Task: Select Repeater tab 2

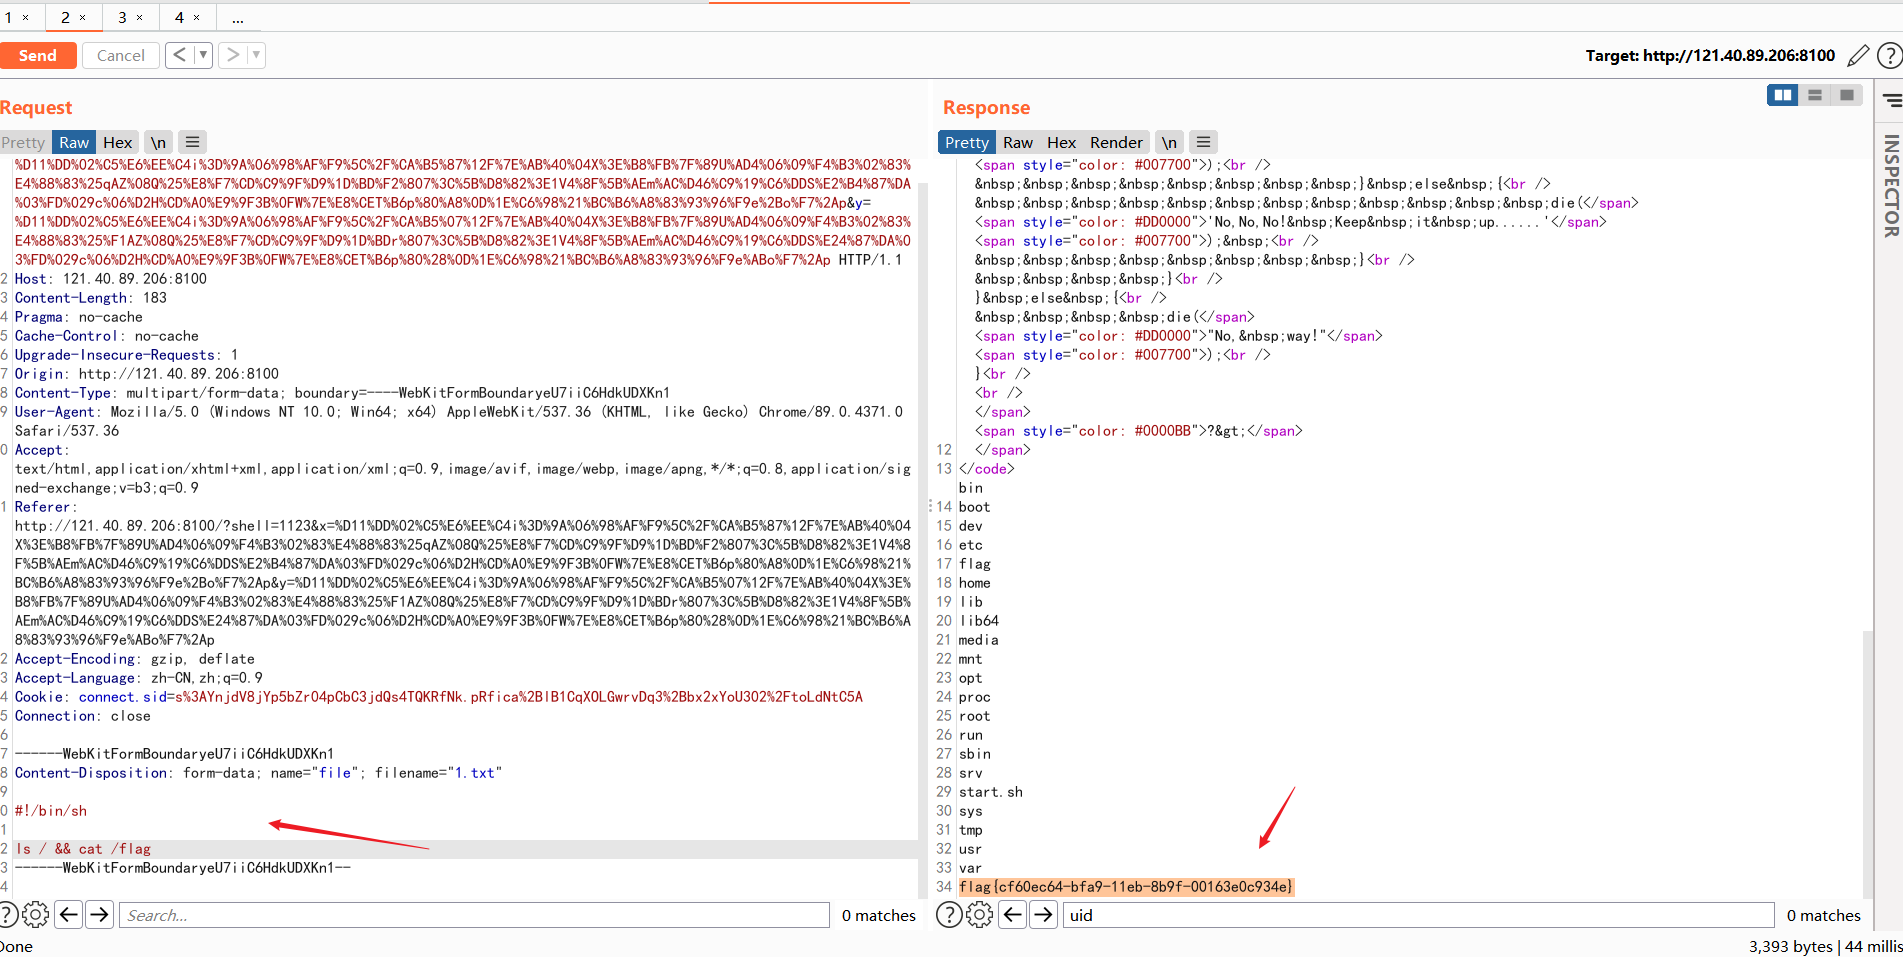Action: pos(65,17)
